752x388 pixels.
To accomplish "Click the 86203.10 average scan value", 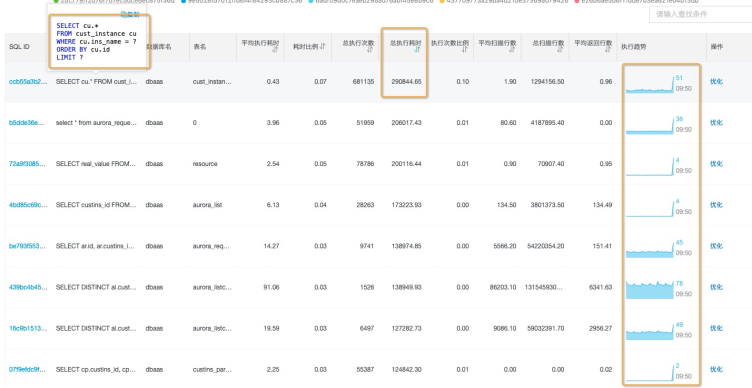I will tap(503, 287).
